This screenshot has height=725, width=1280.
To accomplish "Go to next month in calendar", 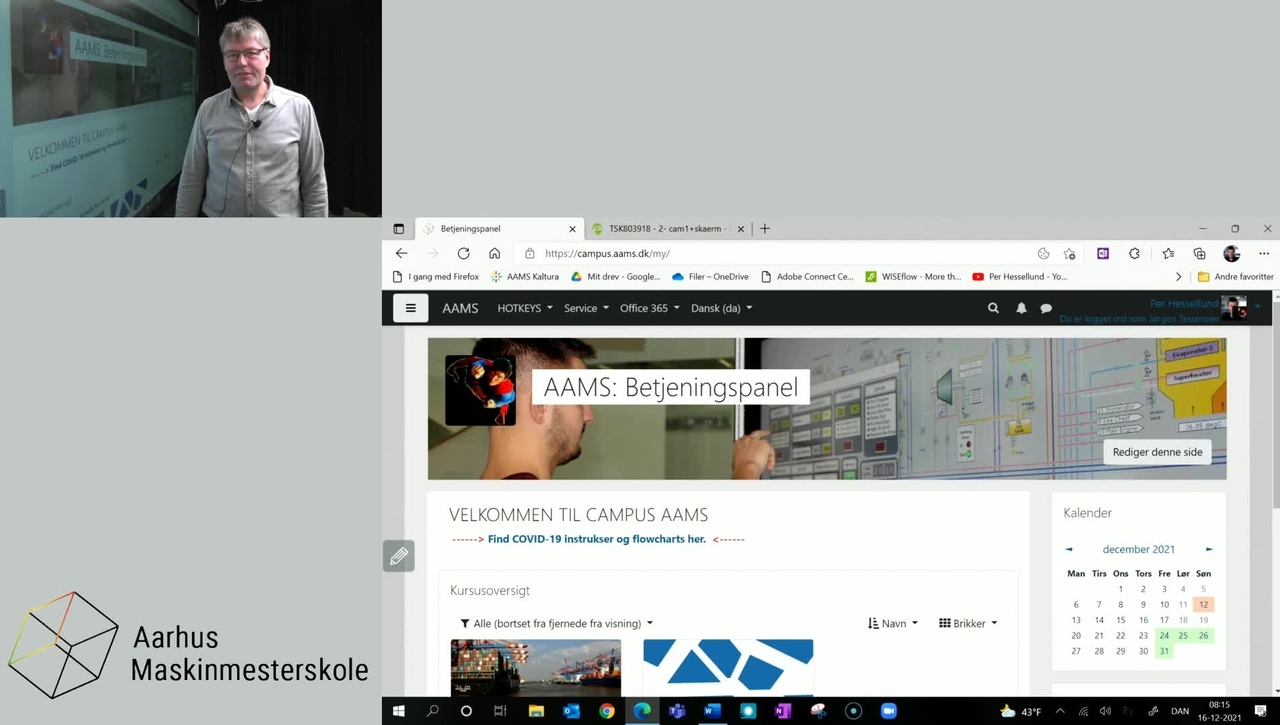I will click(x=1209, y=549).
